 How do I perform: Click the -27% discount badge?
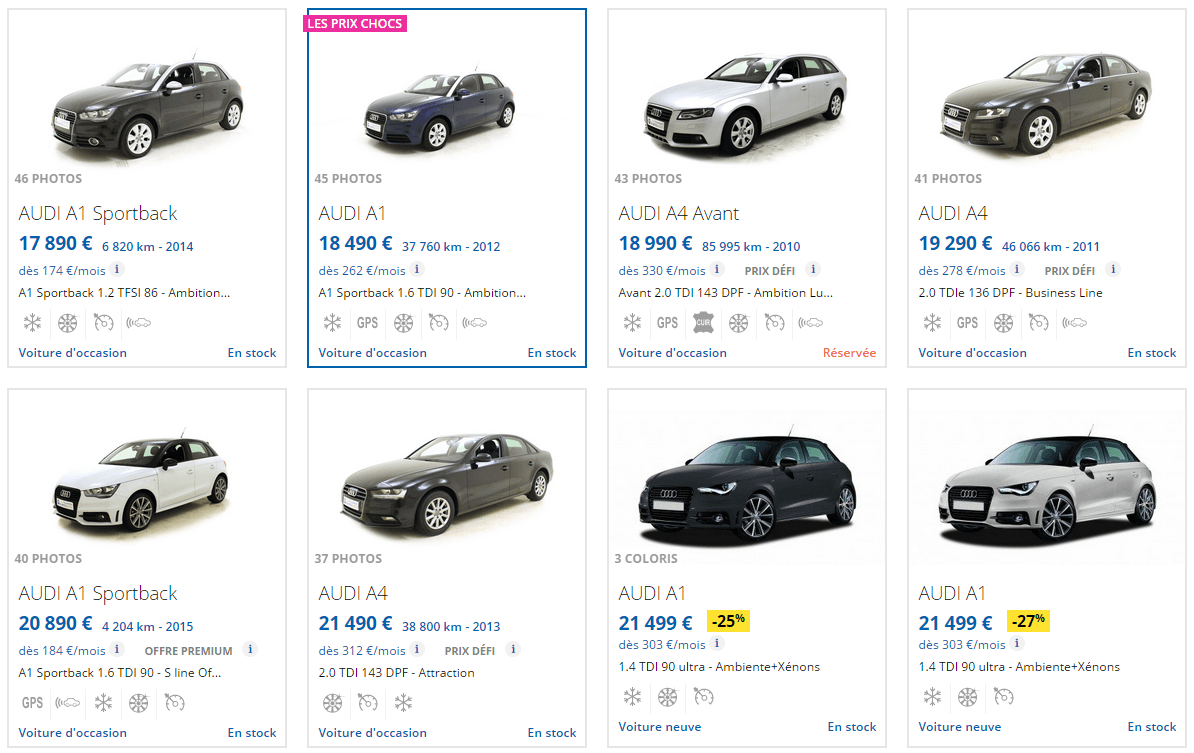coord(1027,621)
